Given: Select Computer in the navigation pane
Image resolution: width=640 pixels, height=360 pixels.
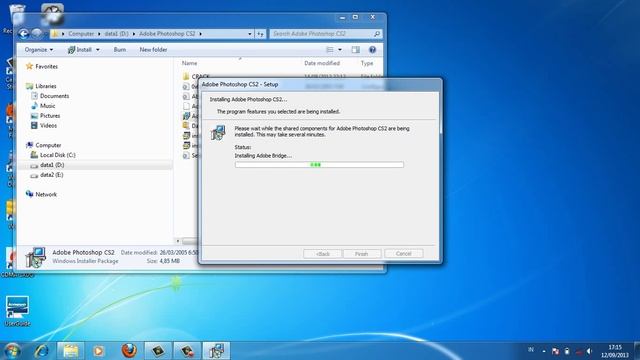Looking at the screenshot, I should click(43, 145).
